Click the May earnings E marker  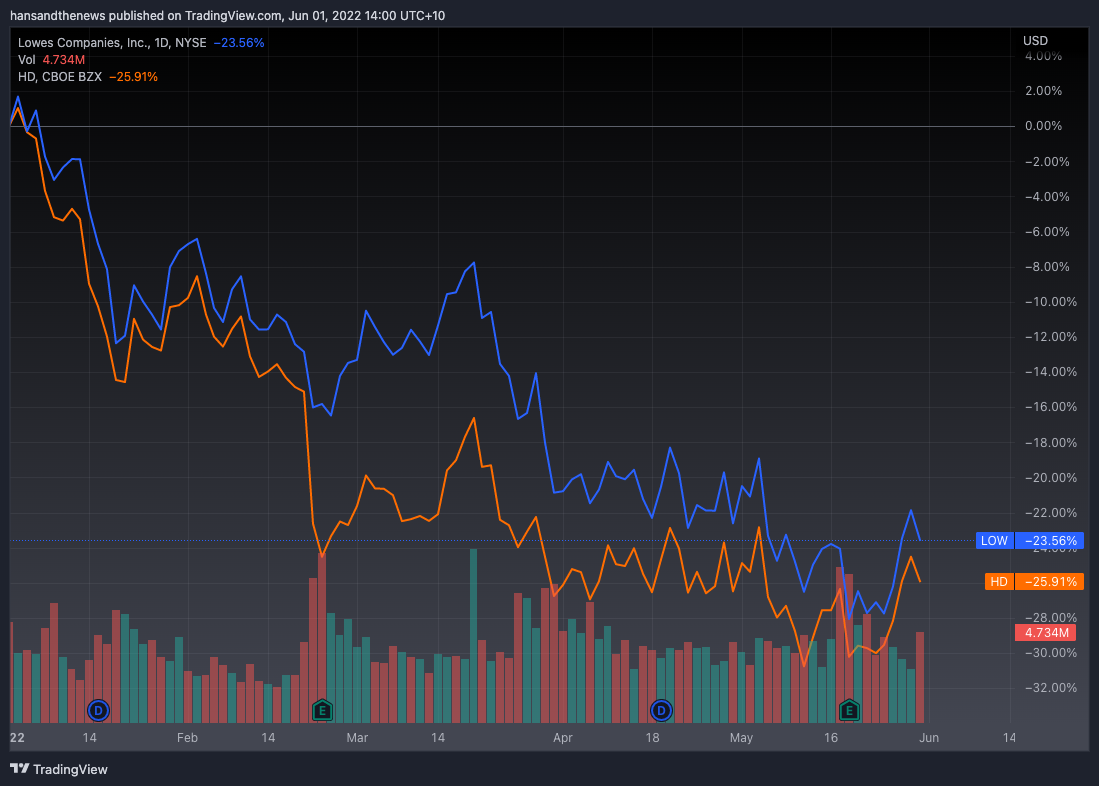coord(849,711)
